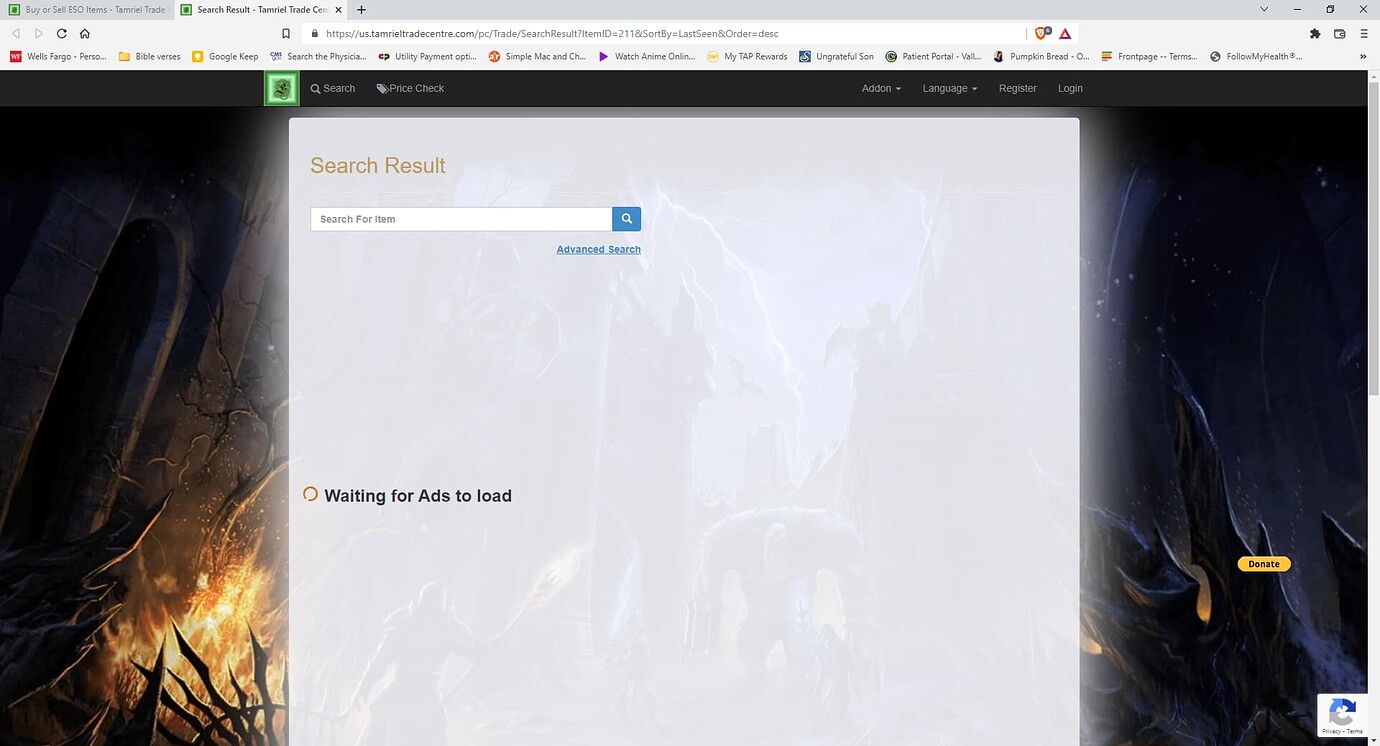Open the tab search down-chevron in title bar
1380x746 pixels.
coord(1264,9)
